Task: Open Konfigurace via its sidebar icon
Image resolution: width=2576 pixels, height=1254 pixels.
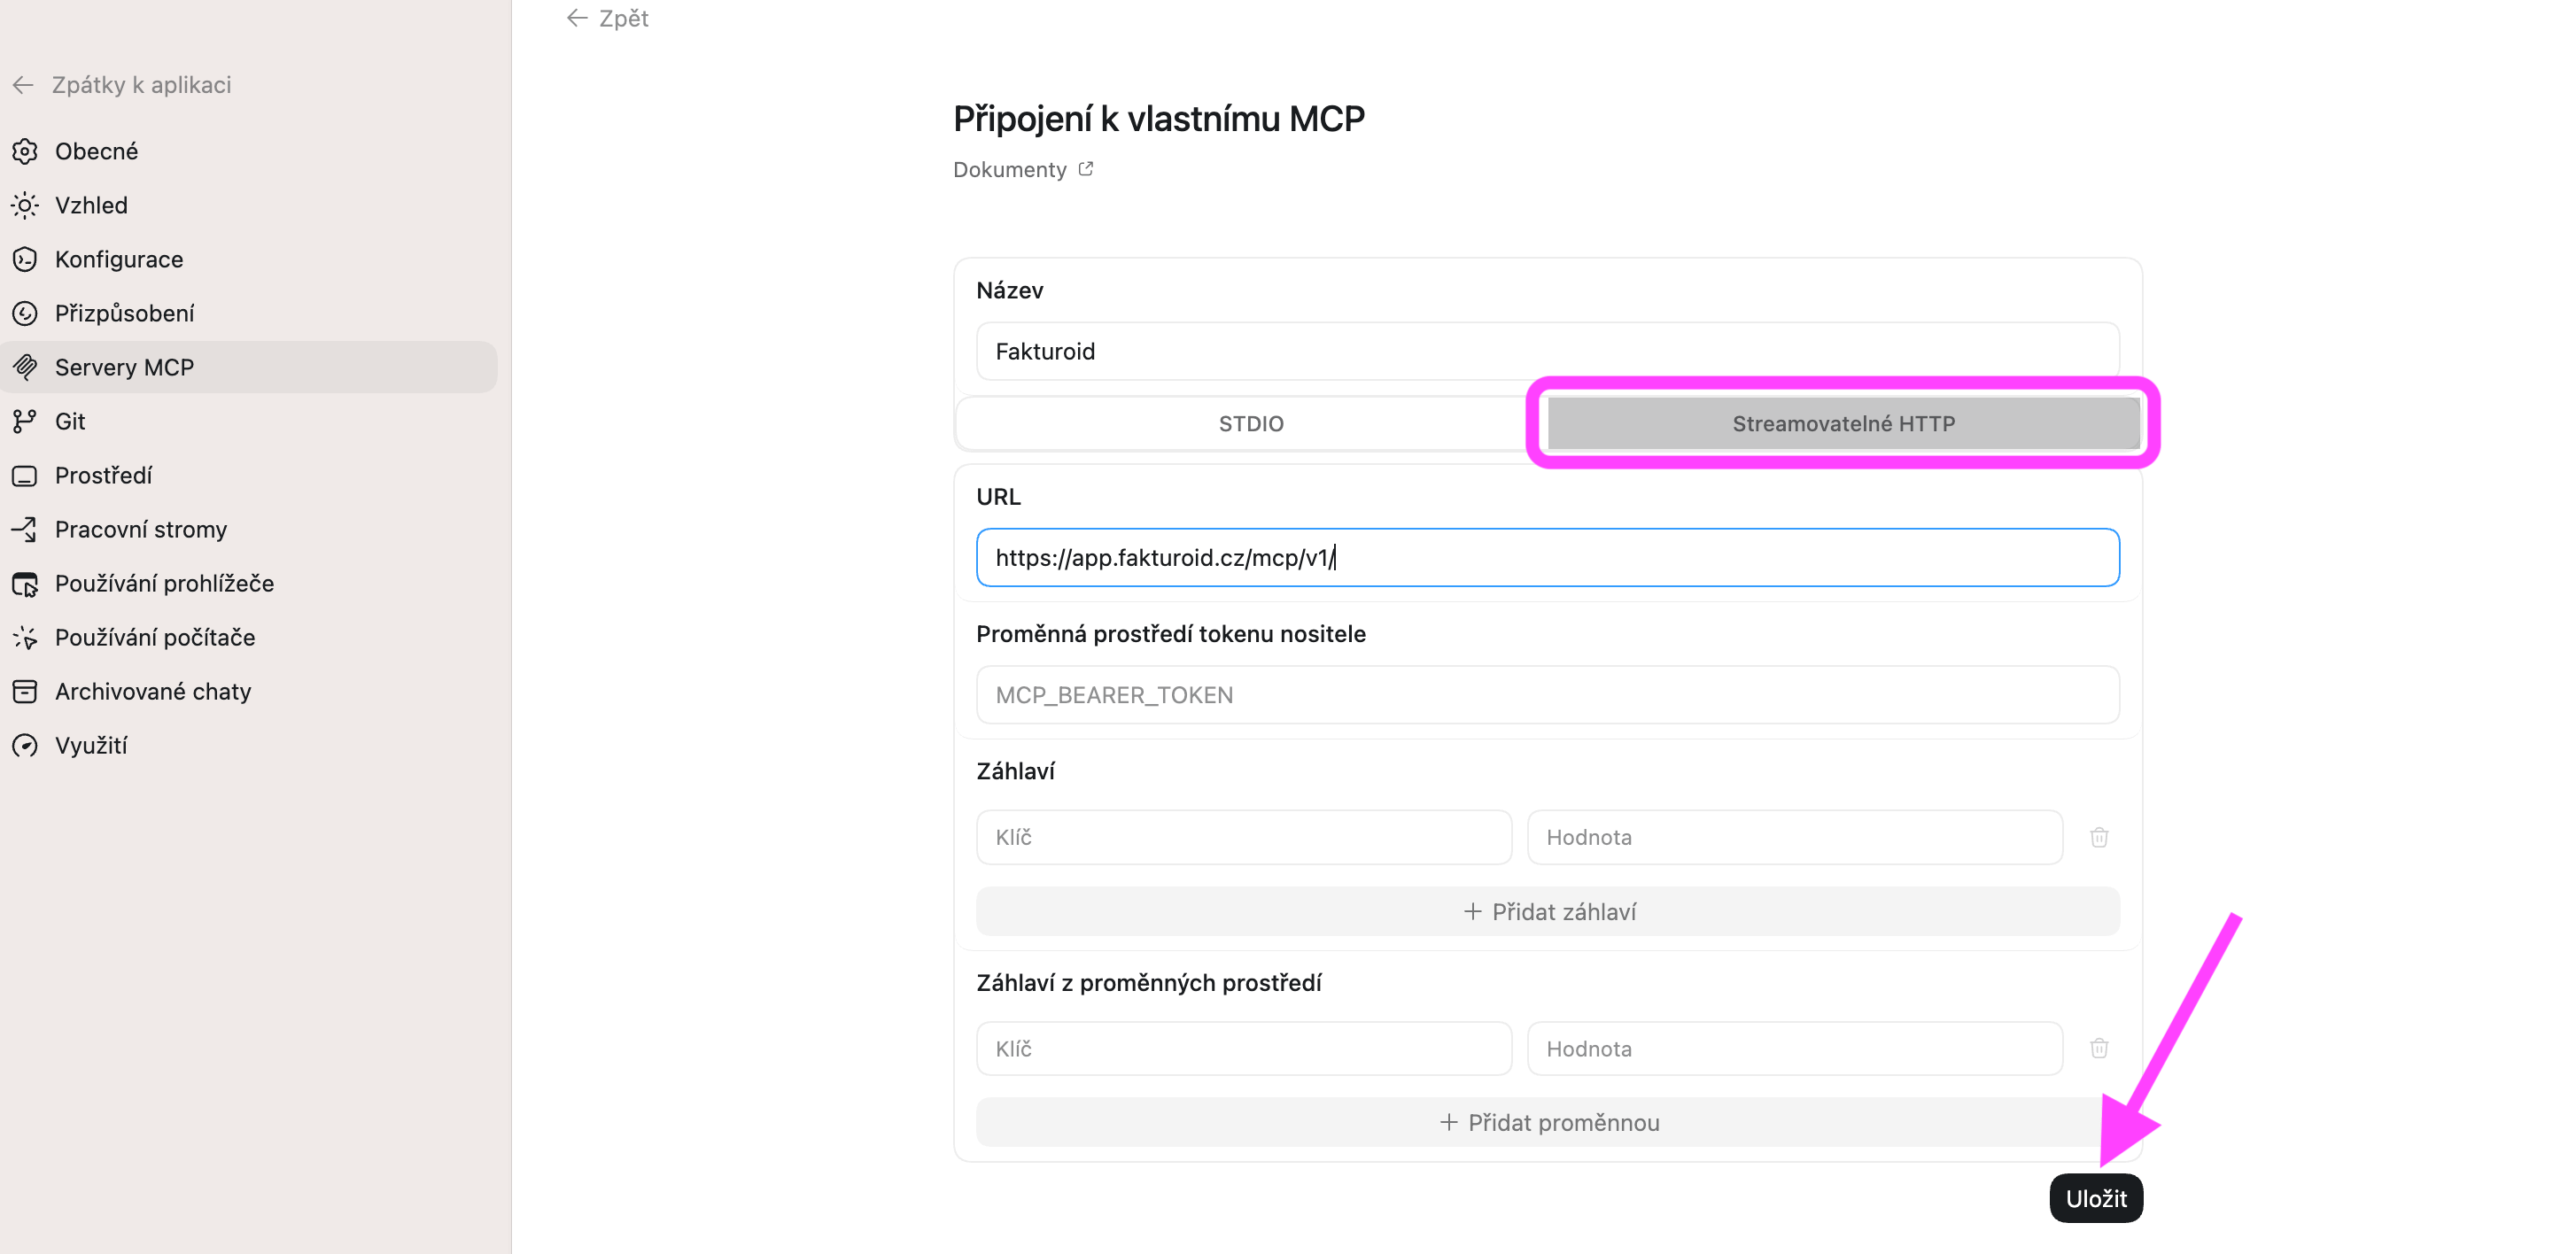Action: (x=25, y=259)
